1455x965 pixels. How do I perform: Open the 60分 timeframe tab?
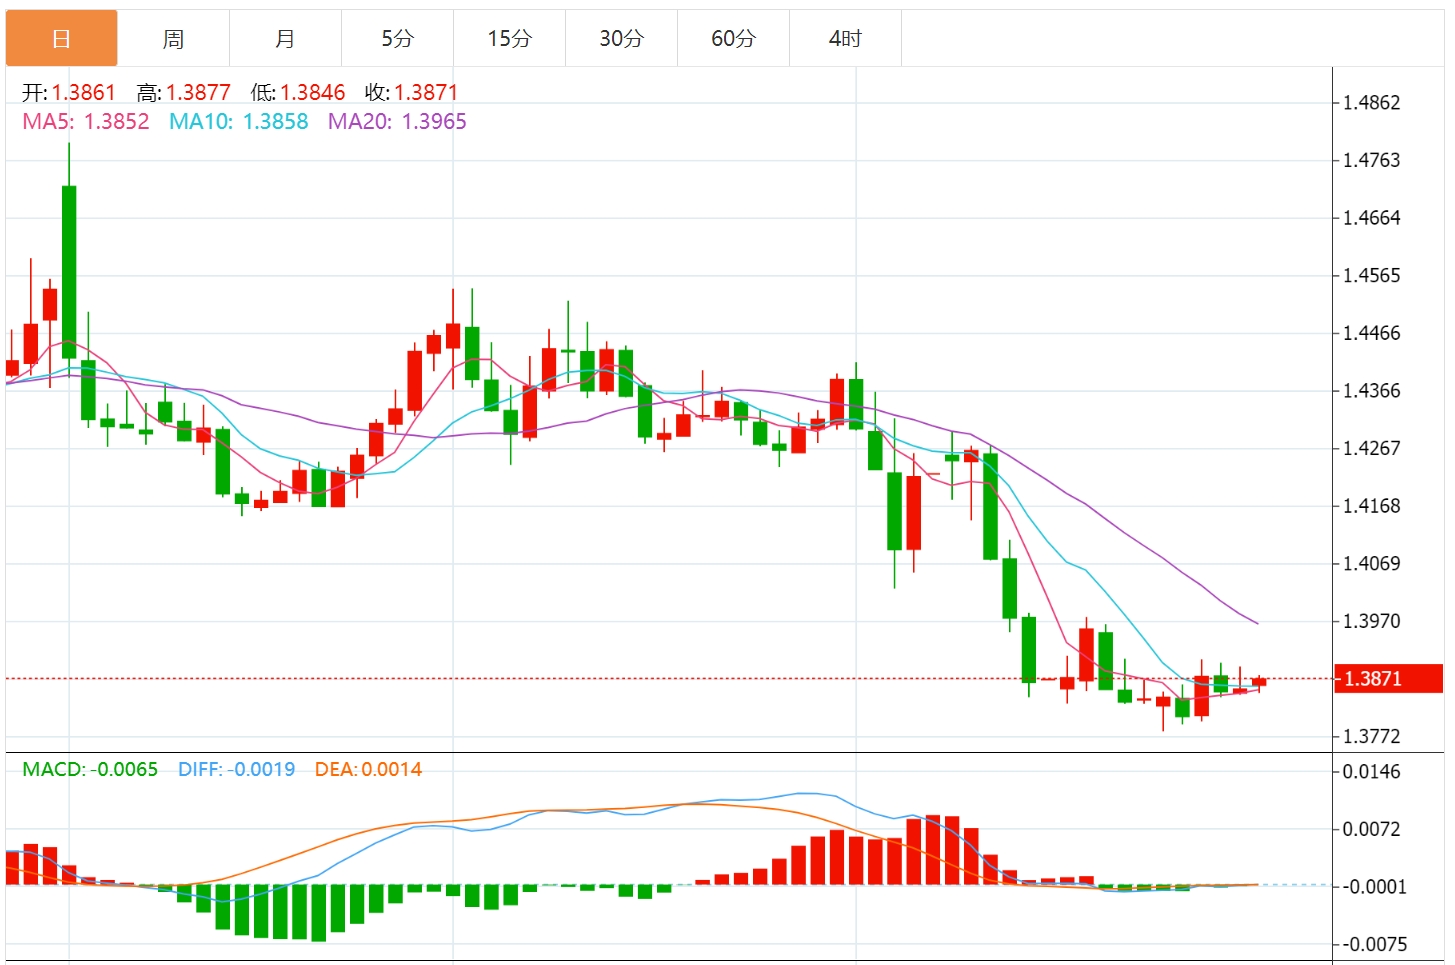tap(734, 39)
